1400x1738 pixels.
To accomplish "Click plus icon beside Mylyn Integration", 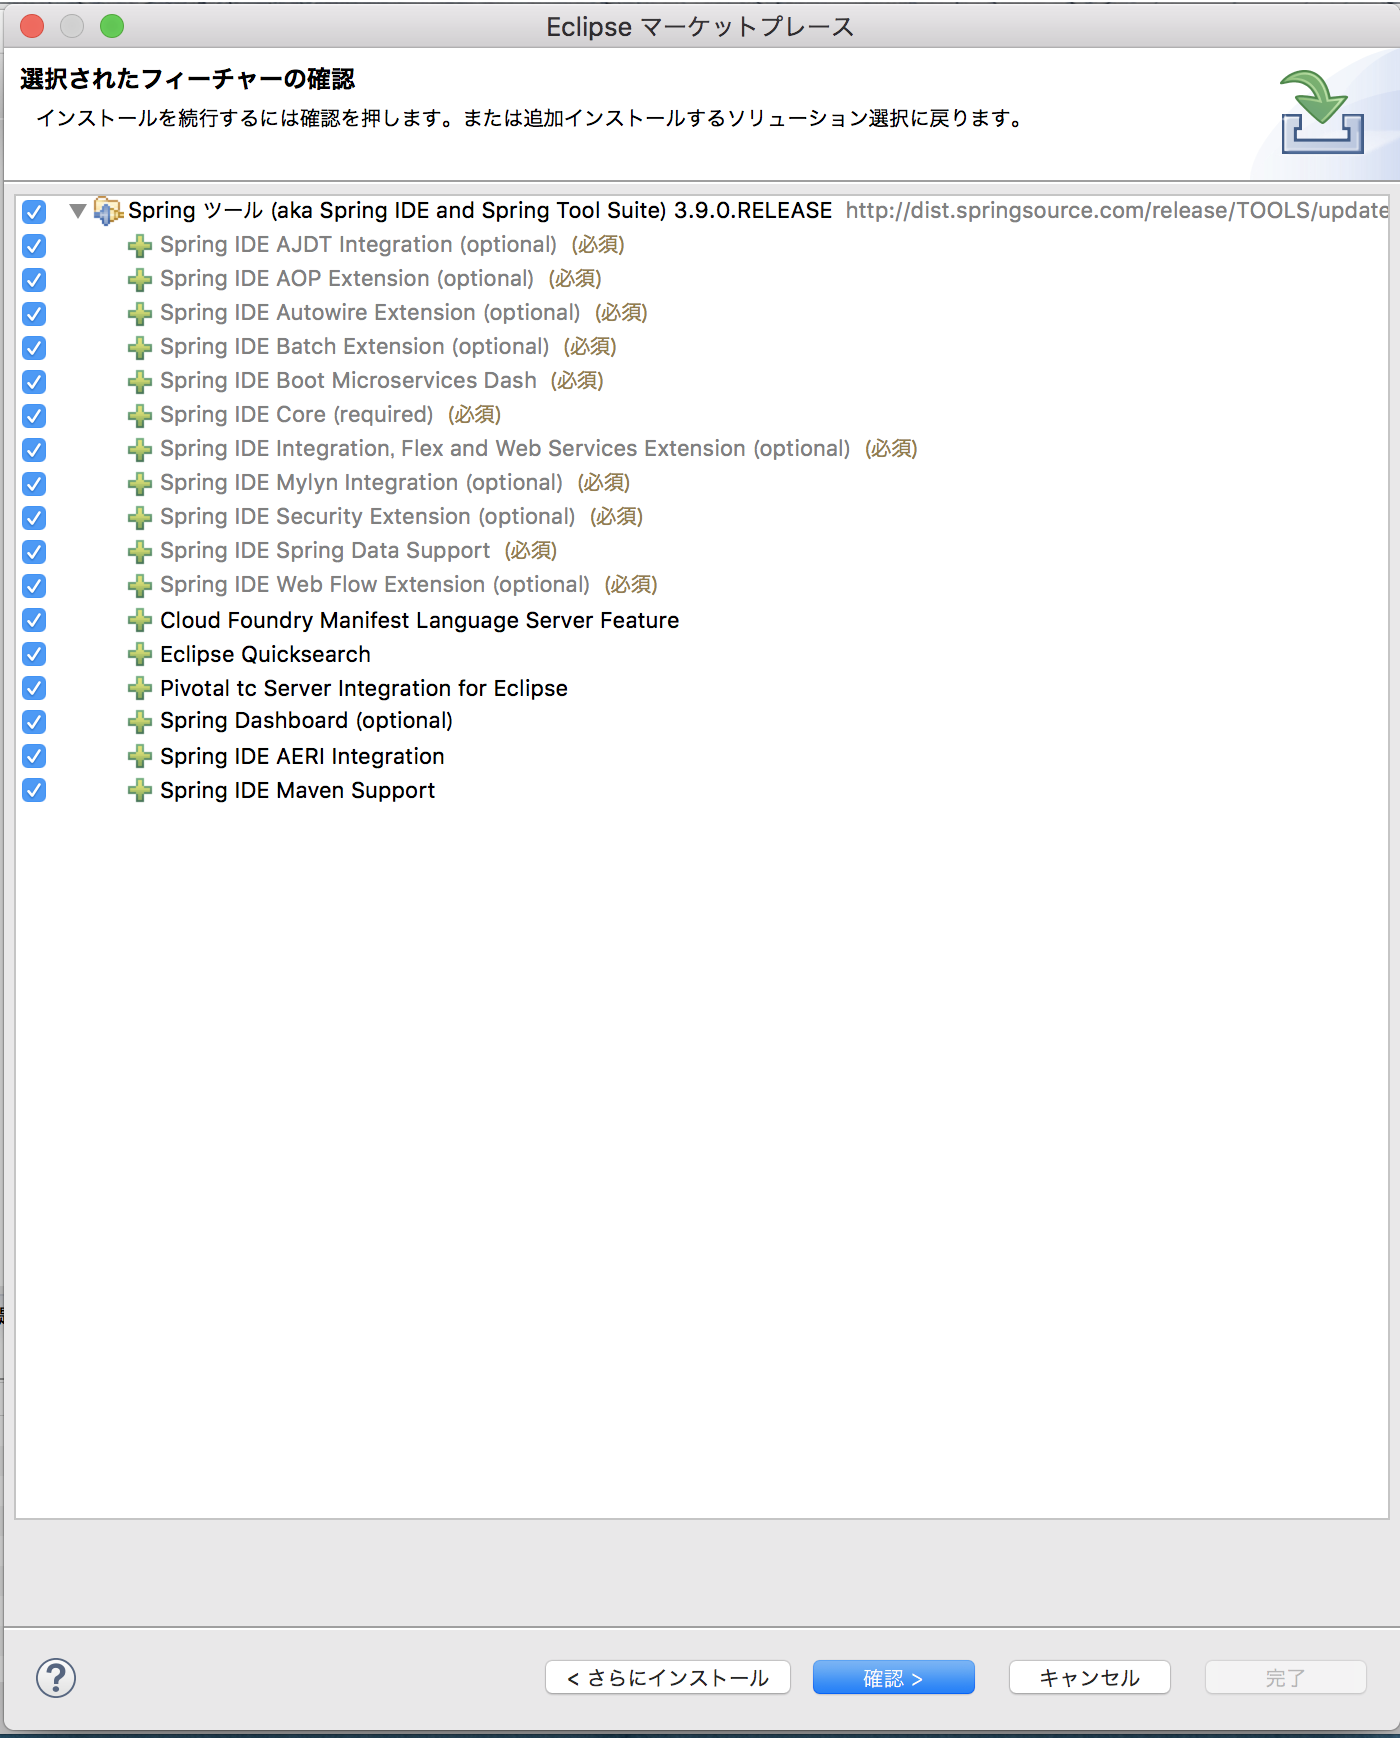I will coord(140,483).
